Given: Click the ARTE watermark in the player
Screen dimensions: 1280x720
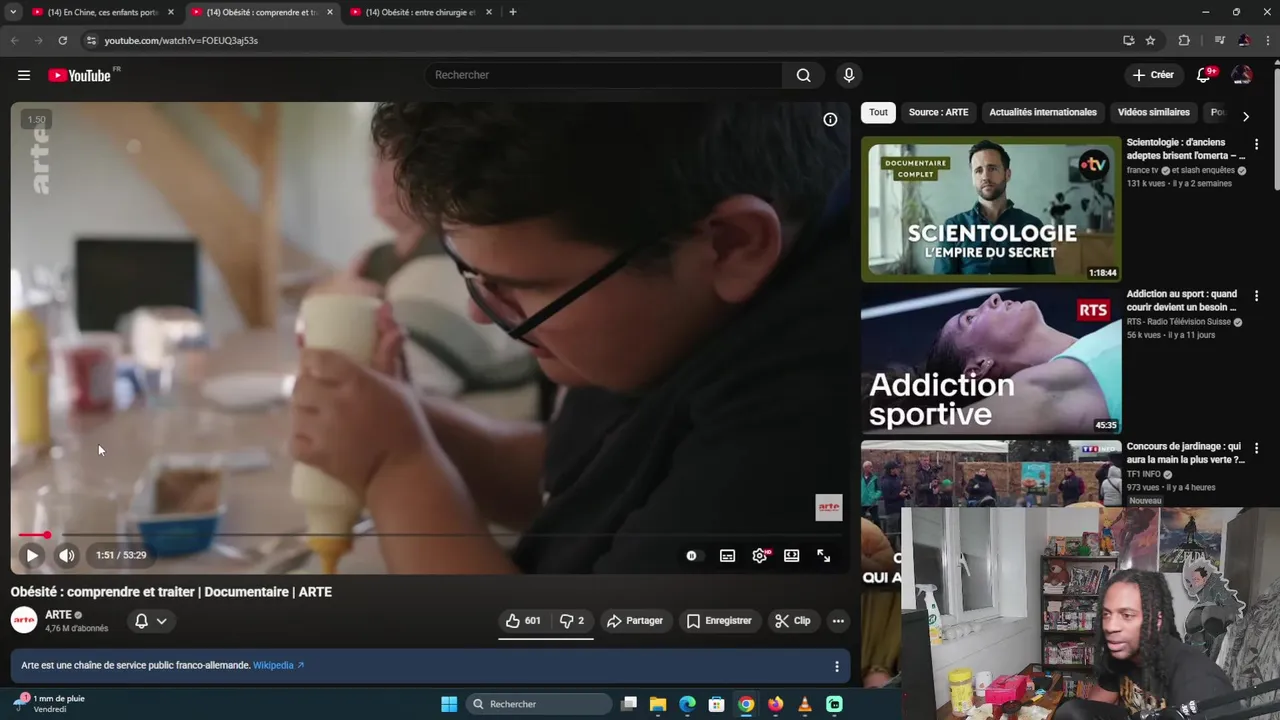Looking at the screenshot, I should (829, 507).
